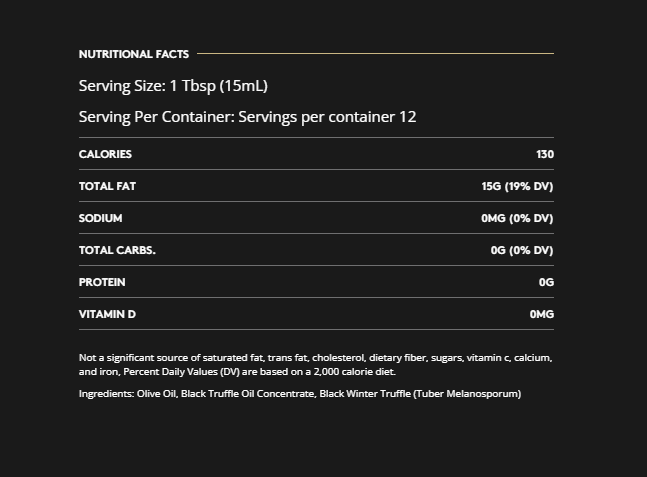Viewport: 647px width, 477px height.
Task: Click the Calories row label
Action: (x=105, y=154)
